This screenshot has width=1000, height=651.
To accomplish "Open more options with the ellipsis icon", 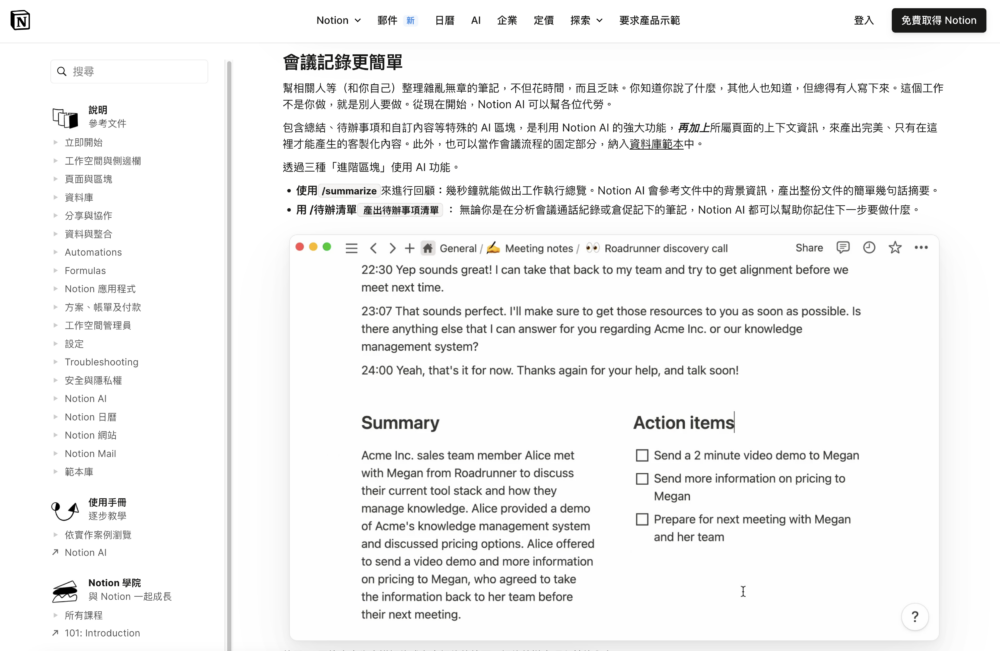I will [921, 248].
